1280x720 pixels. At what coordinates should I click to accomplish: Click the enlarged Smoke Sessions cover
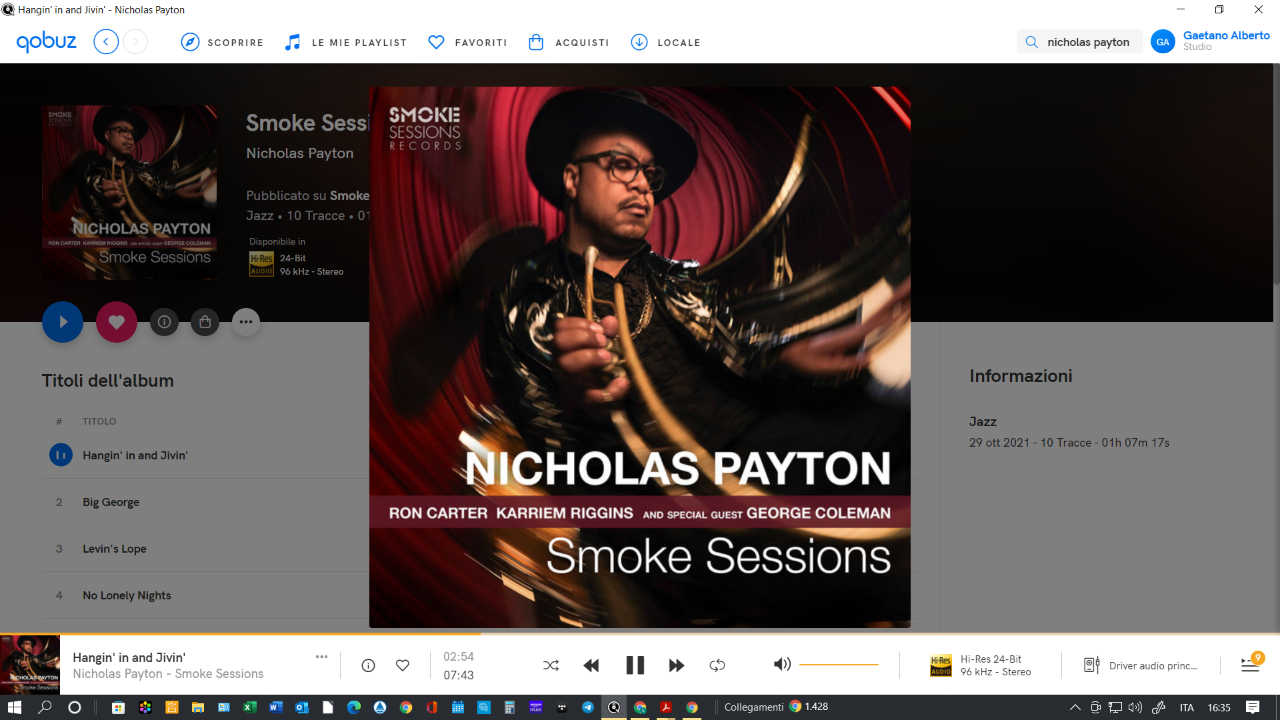tap(640, 357)
